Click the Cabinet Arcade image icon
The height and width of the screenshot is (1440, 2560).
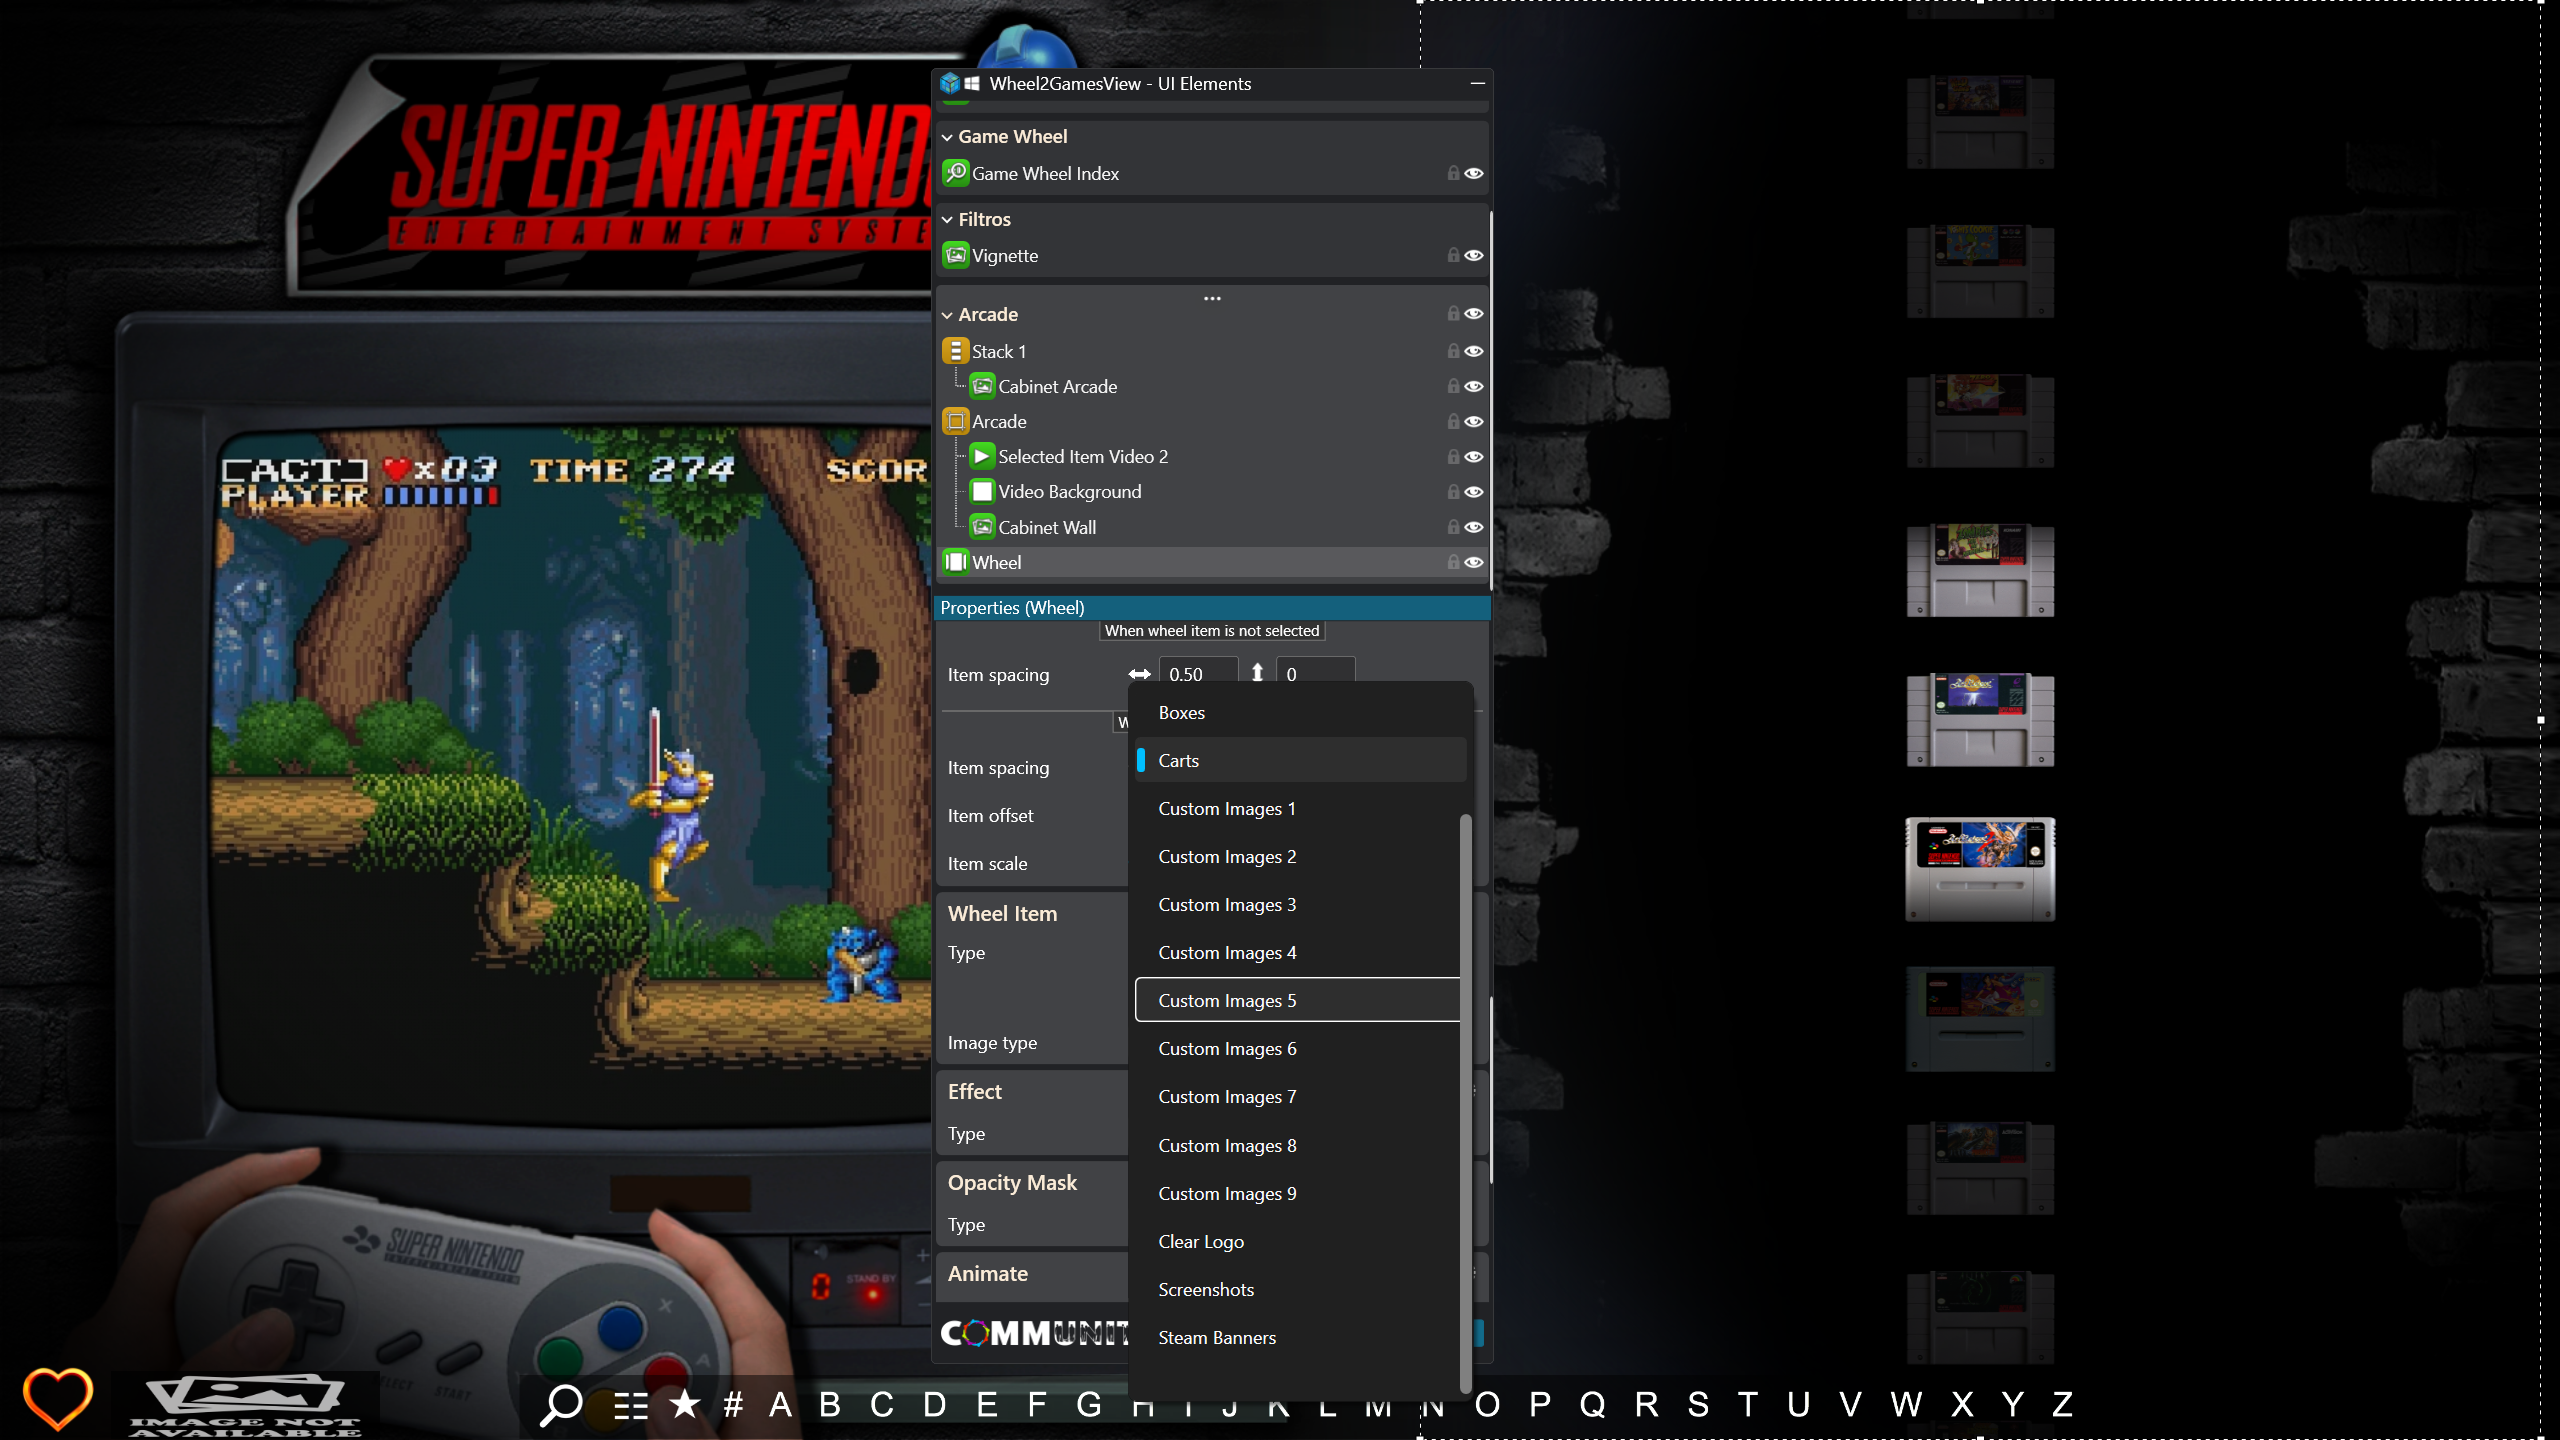983,386
